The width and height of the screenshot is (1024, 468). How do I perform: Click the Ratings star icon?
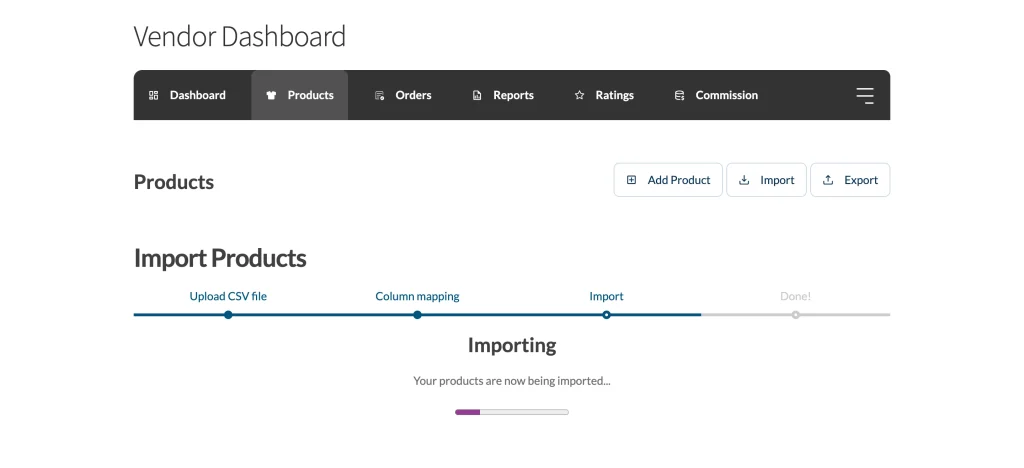tap(579, 95)
